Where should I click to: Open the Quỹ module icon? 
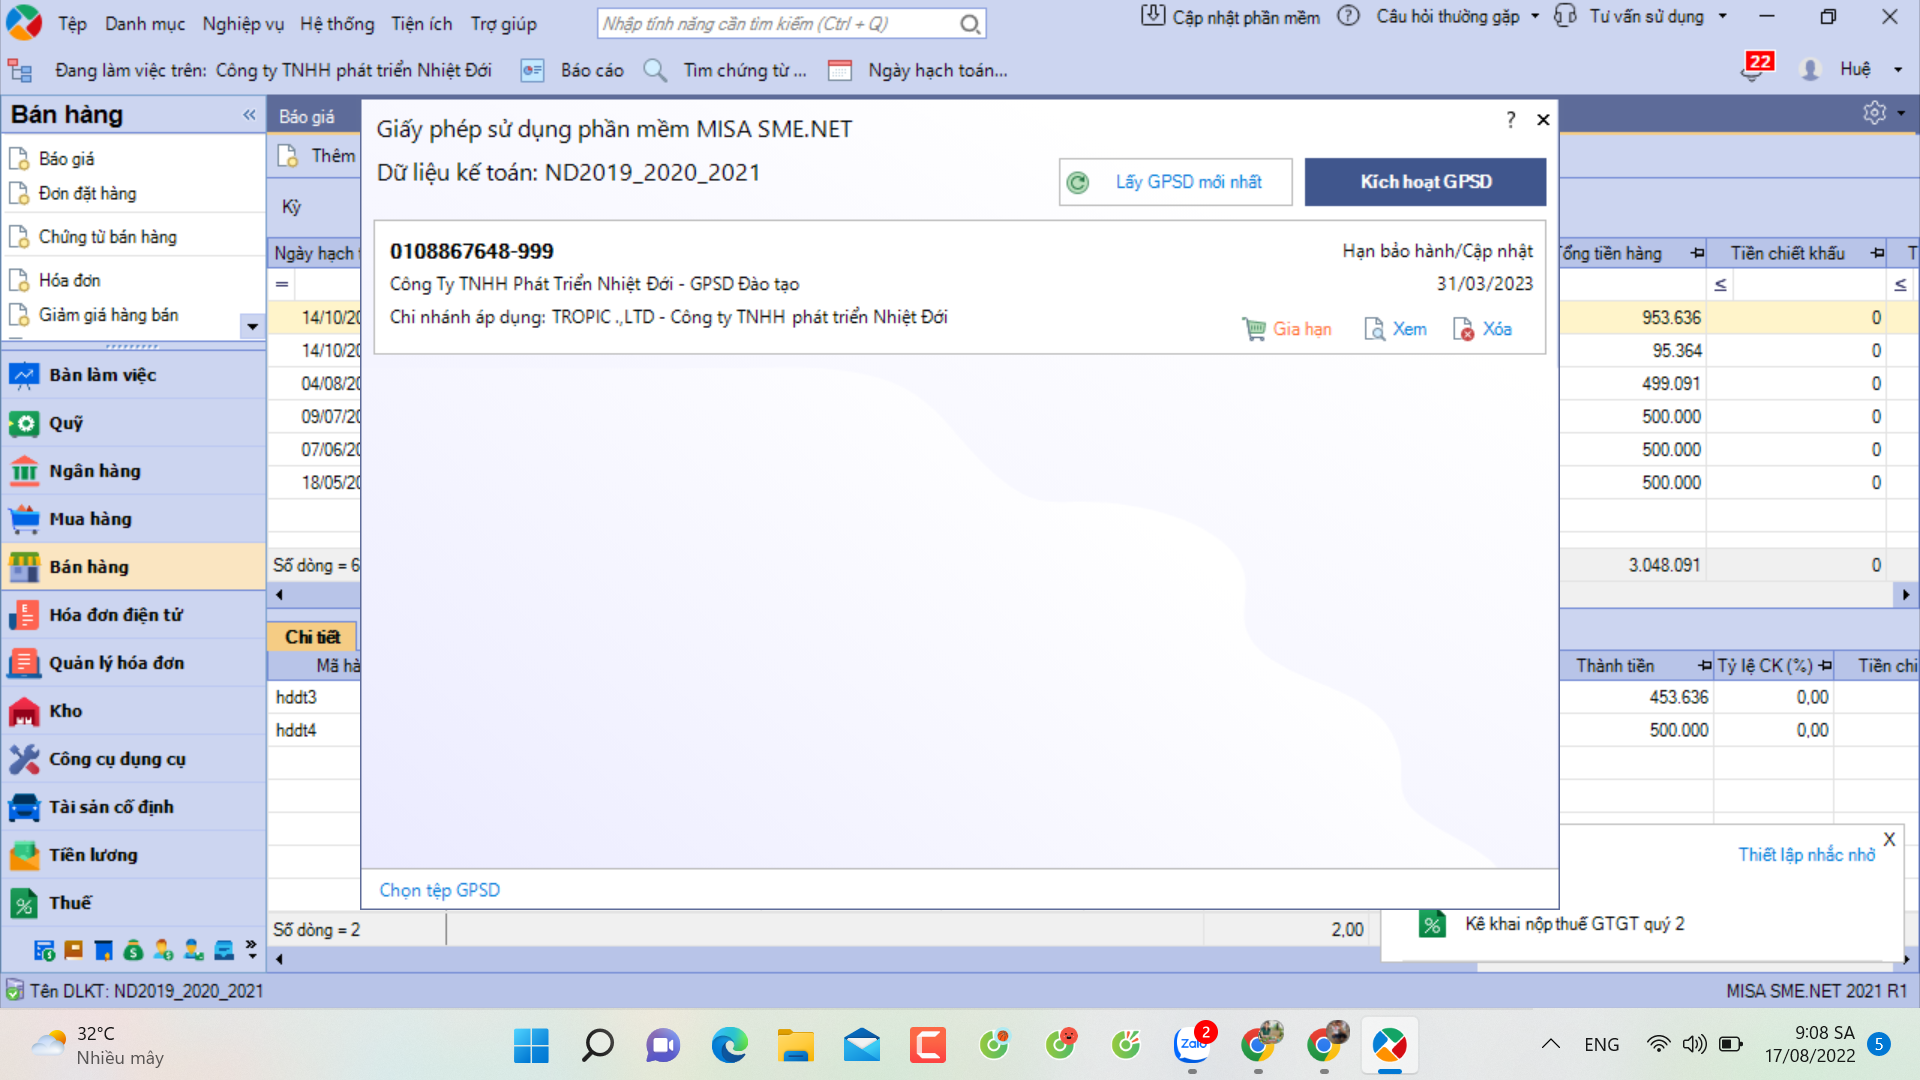(24, 423)
